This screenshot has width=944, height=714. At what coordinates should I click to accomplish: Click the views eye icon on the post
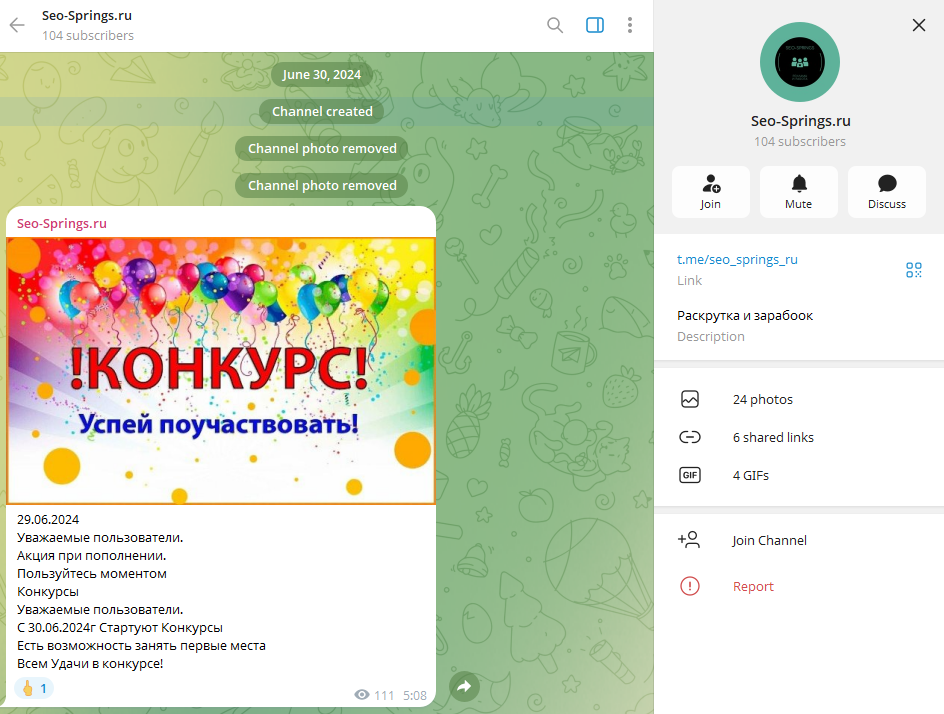[x=362, y=695]
